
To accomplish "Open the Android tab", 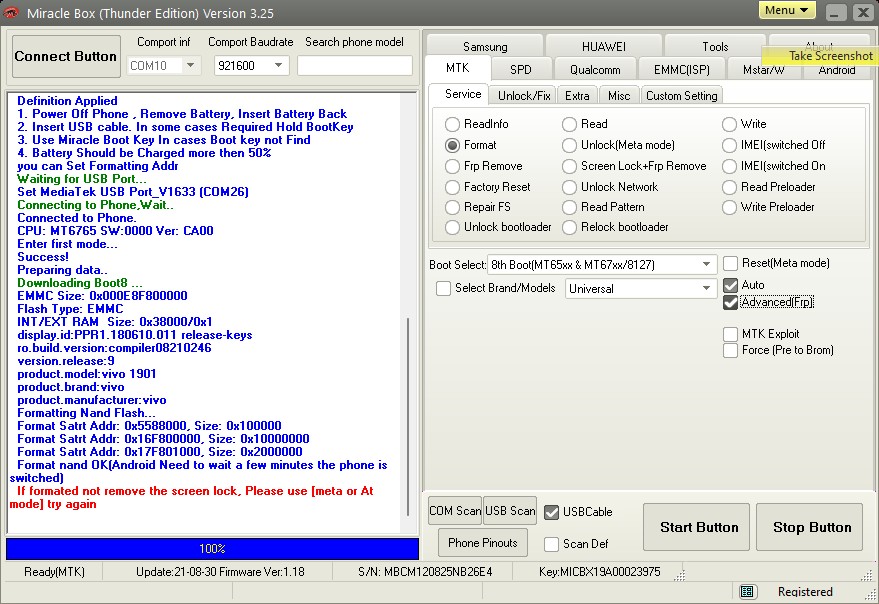I will (836, 71).
